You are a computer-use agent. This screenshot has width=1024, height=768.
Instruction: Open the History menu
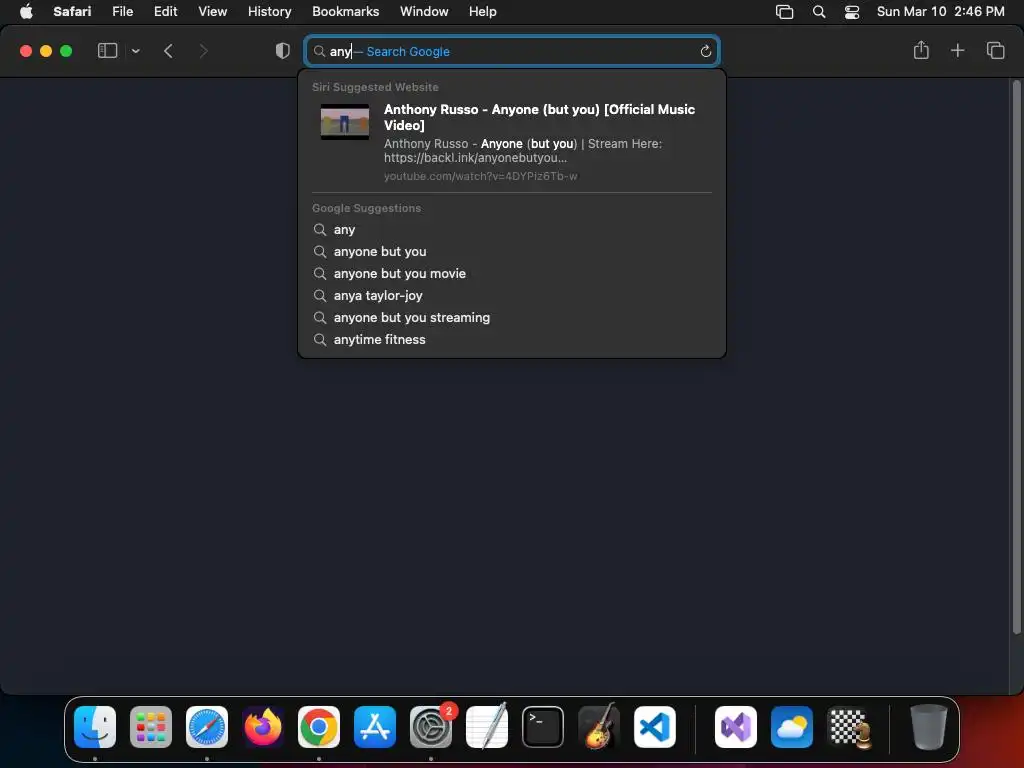269,11
